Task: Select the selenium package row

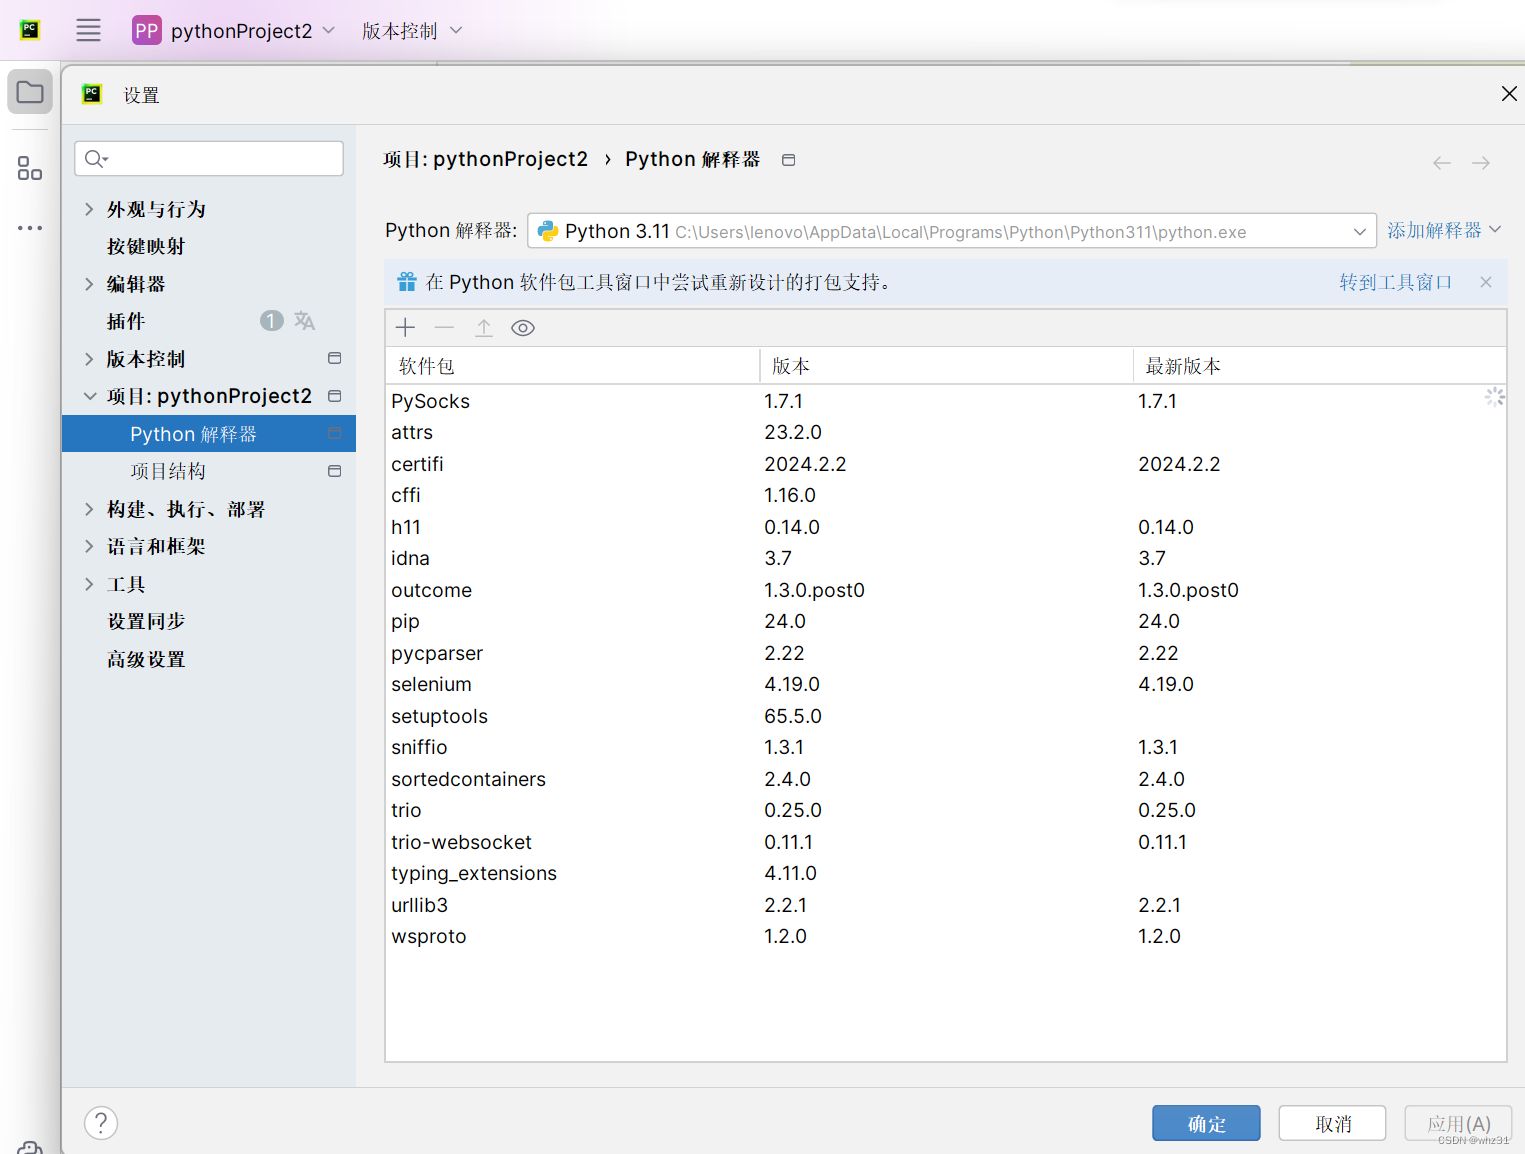Action: [x=945, y=684]
